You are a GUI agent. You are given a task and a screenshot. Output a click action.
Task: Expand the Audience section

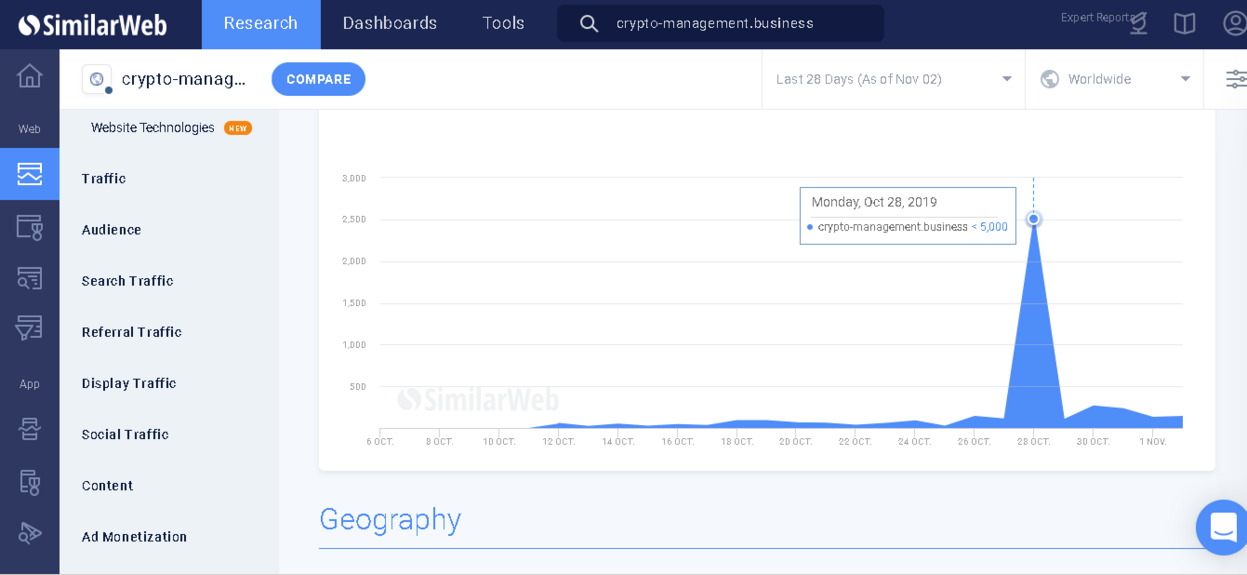pyautogui.click(x=111, y=230)
